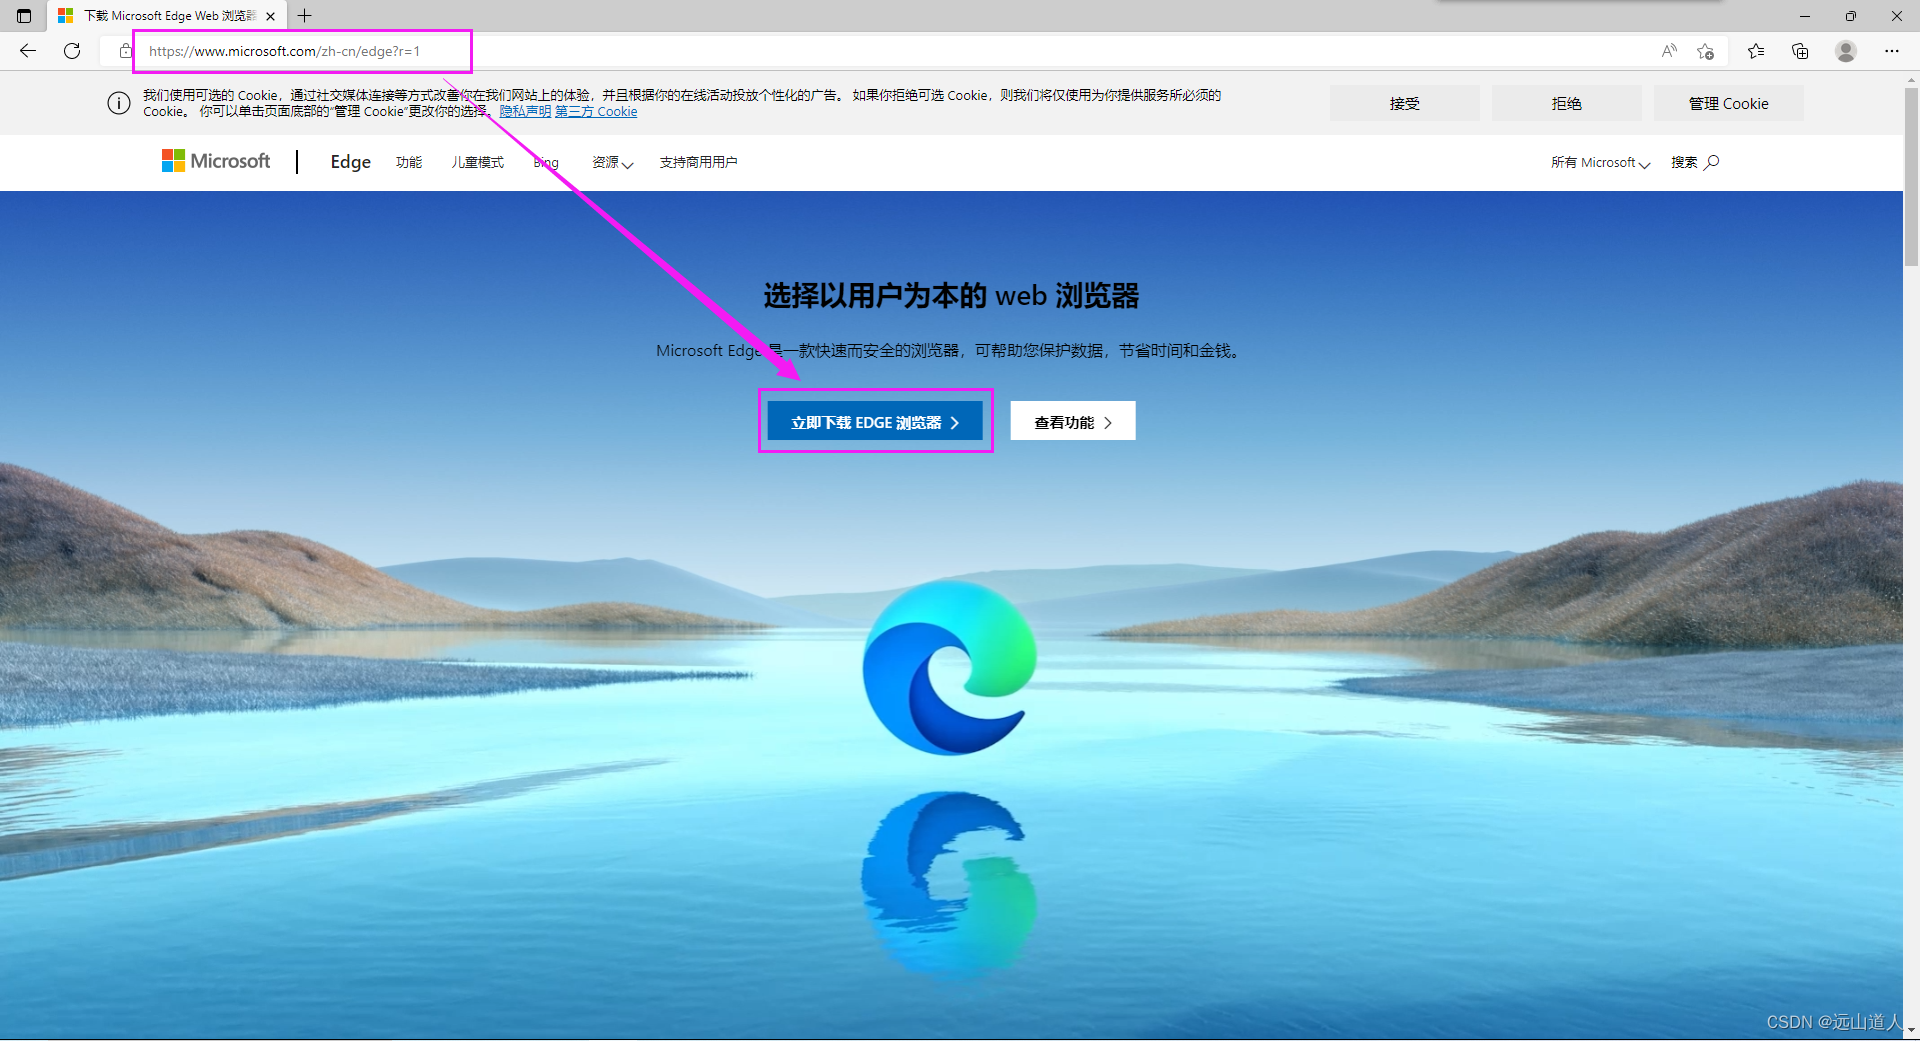Open Settings and more ellipsis menu
Image resolution: width=1920 pixels, height=1041 pixels.
(1892, 51)
